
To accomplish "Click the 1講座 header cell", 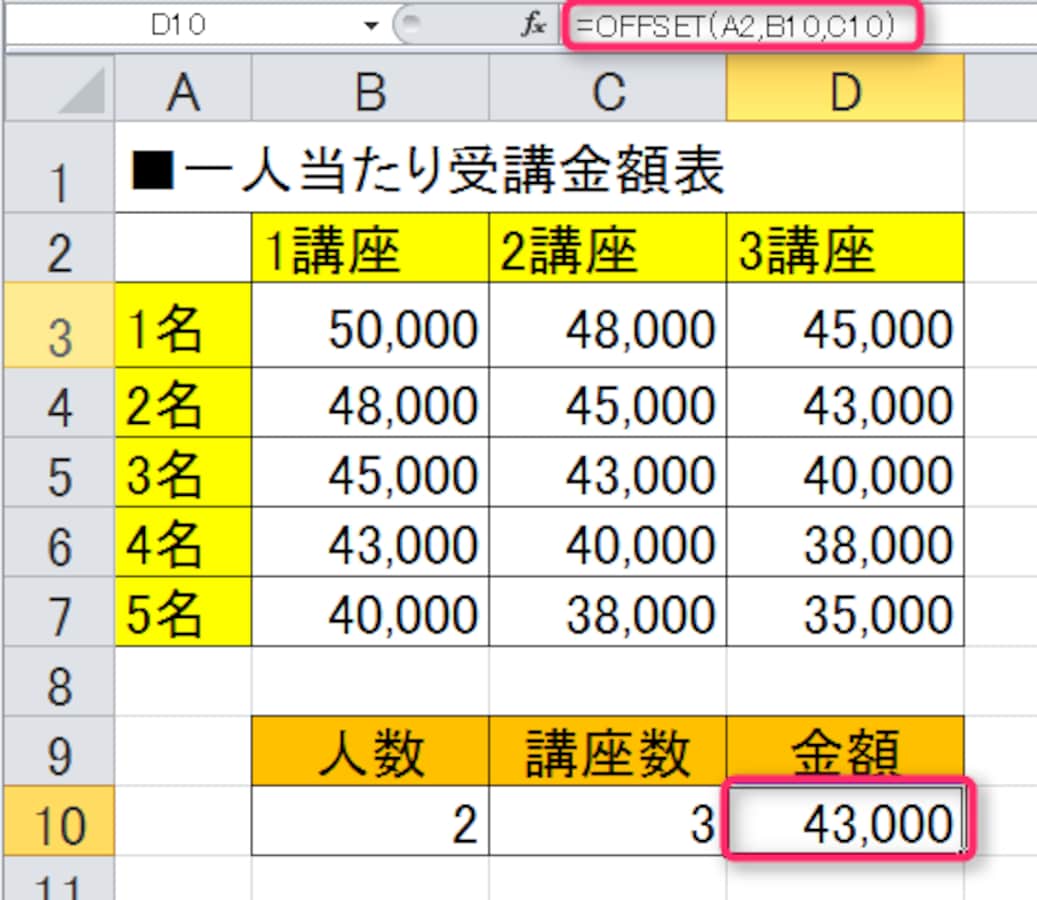I will coord(370,248).
